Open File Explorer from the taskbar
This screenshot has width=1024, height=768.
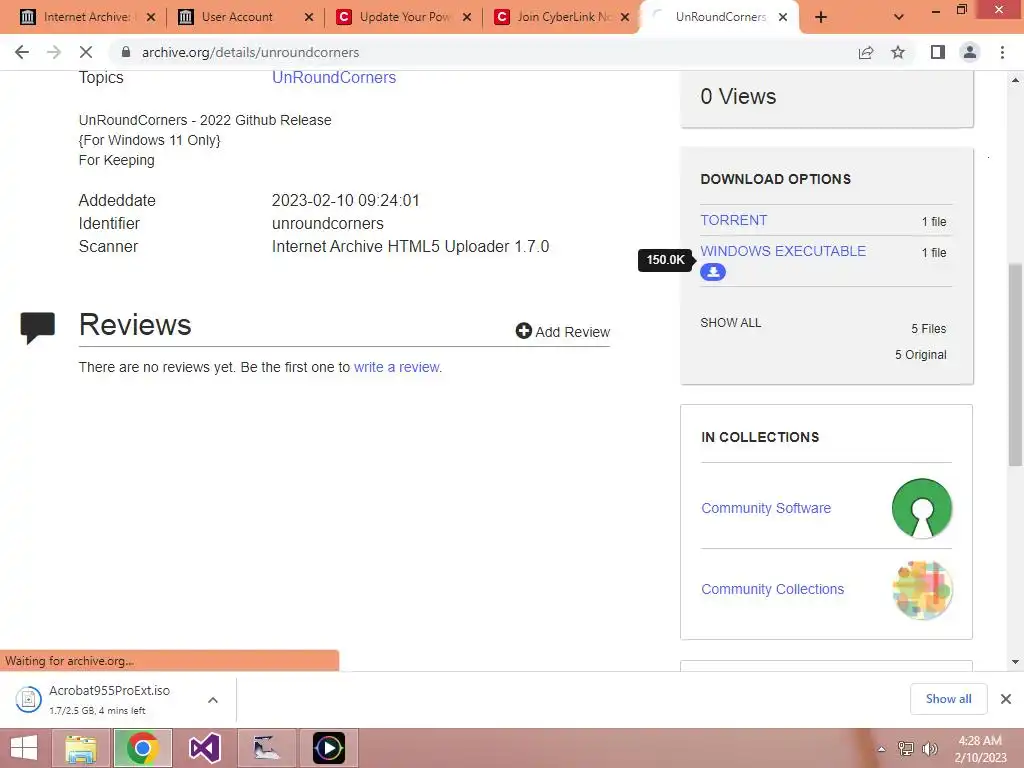click(81, 748)
